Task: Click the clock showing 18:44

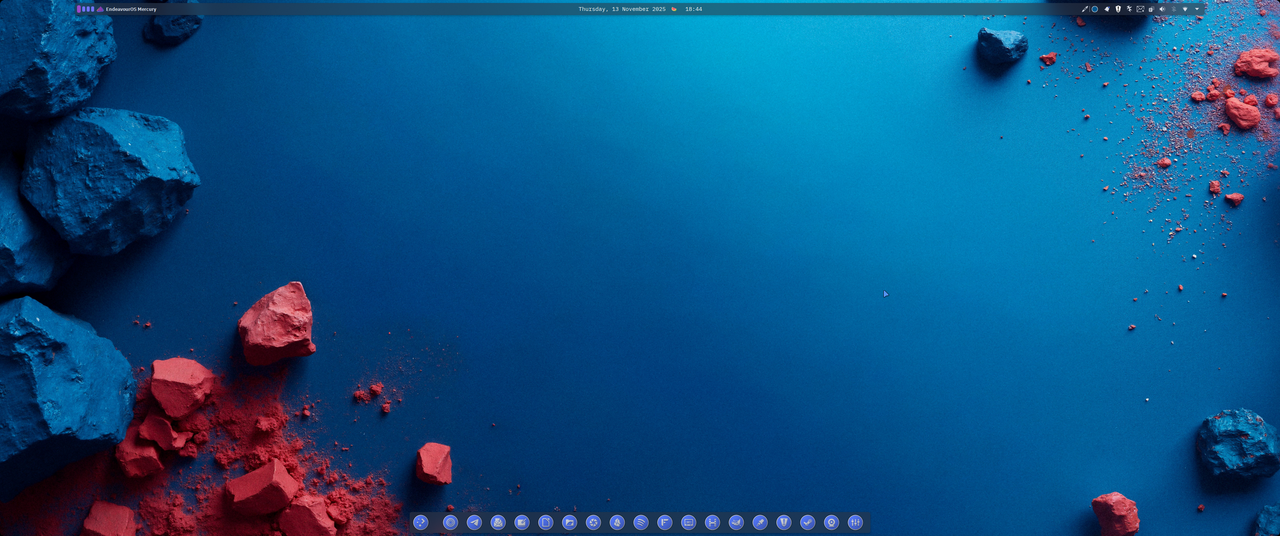Action: coord(693,9)
